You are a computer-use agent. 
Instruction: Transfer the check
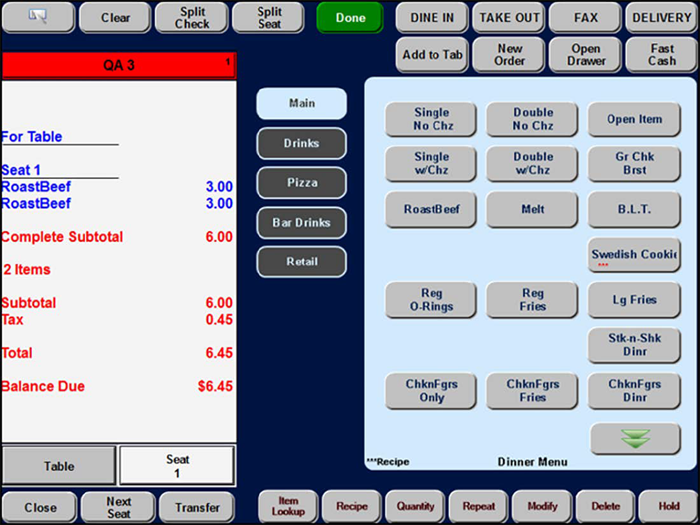pyautogui.click(x=197, y=508)
